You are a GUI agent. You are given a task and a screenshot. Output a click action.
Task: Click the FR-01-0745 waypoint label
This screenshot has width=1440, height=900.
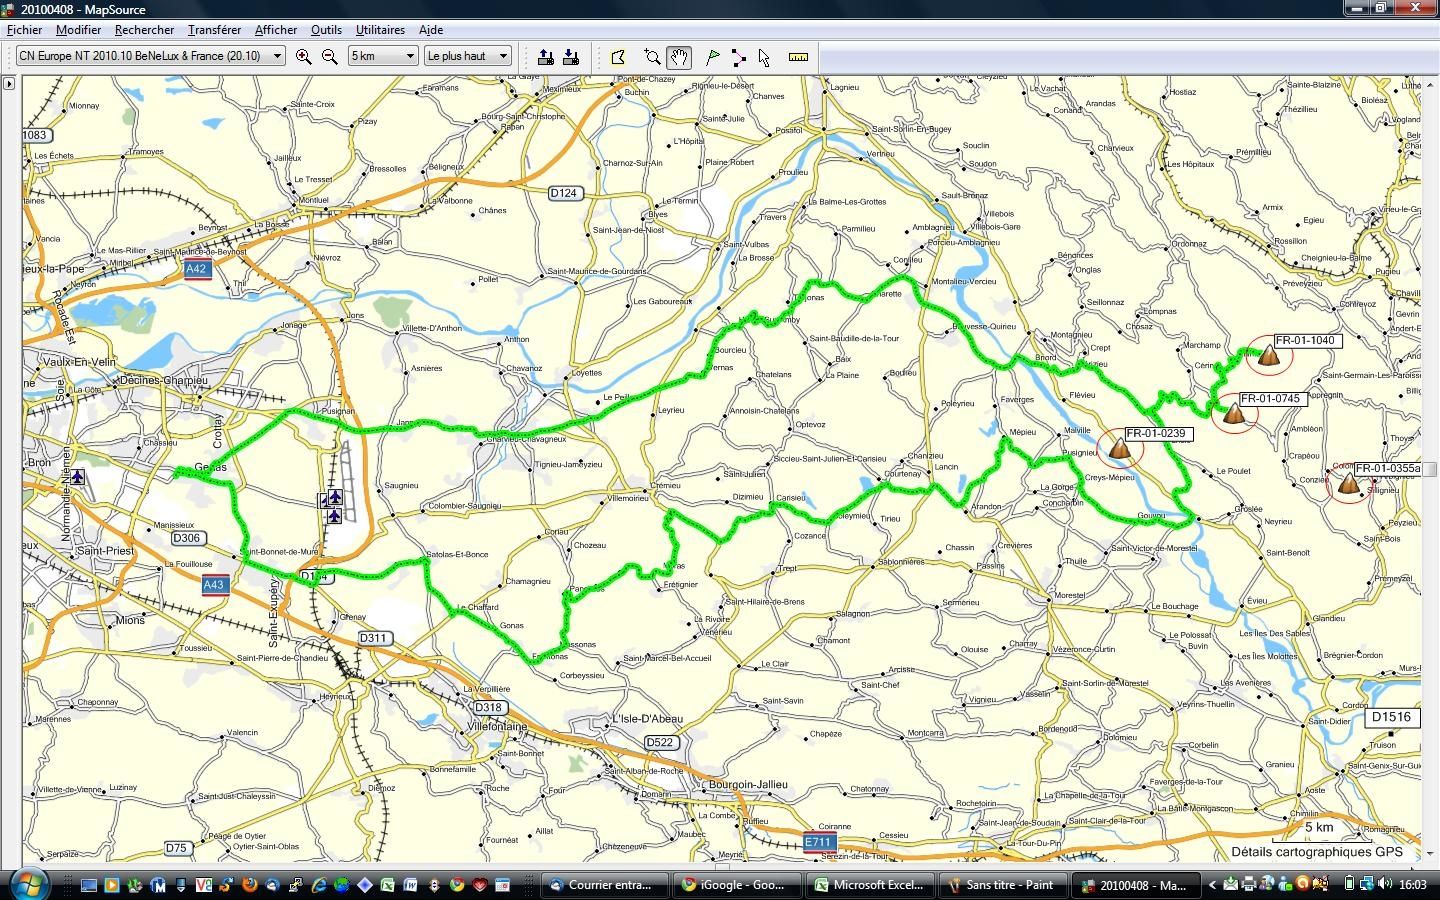coord(1272,399)
